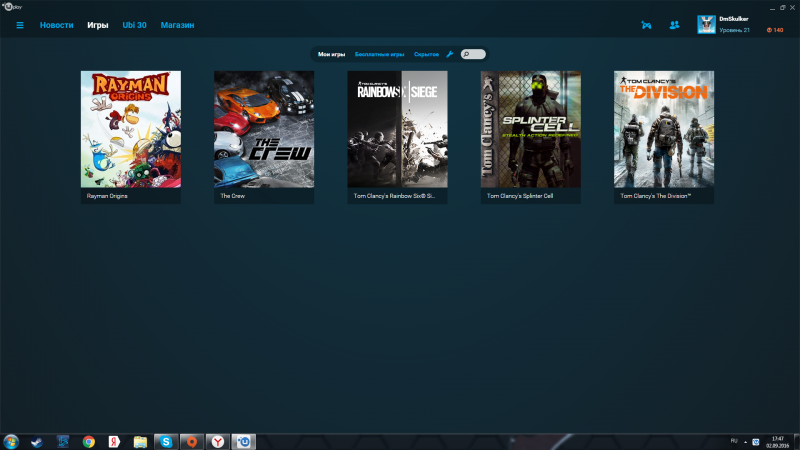
Task: Click the wrench settings icon
Action: (449, 54)
